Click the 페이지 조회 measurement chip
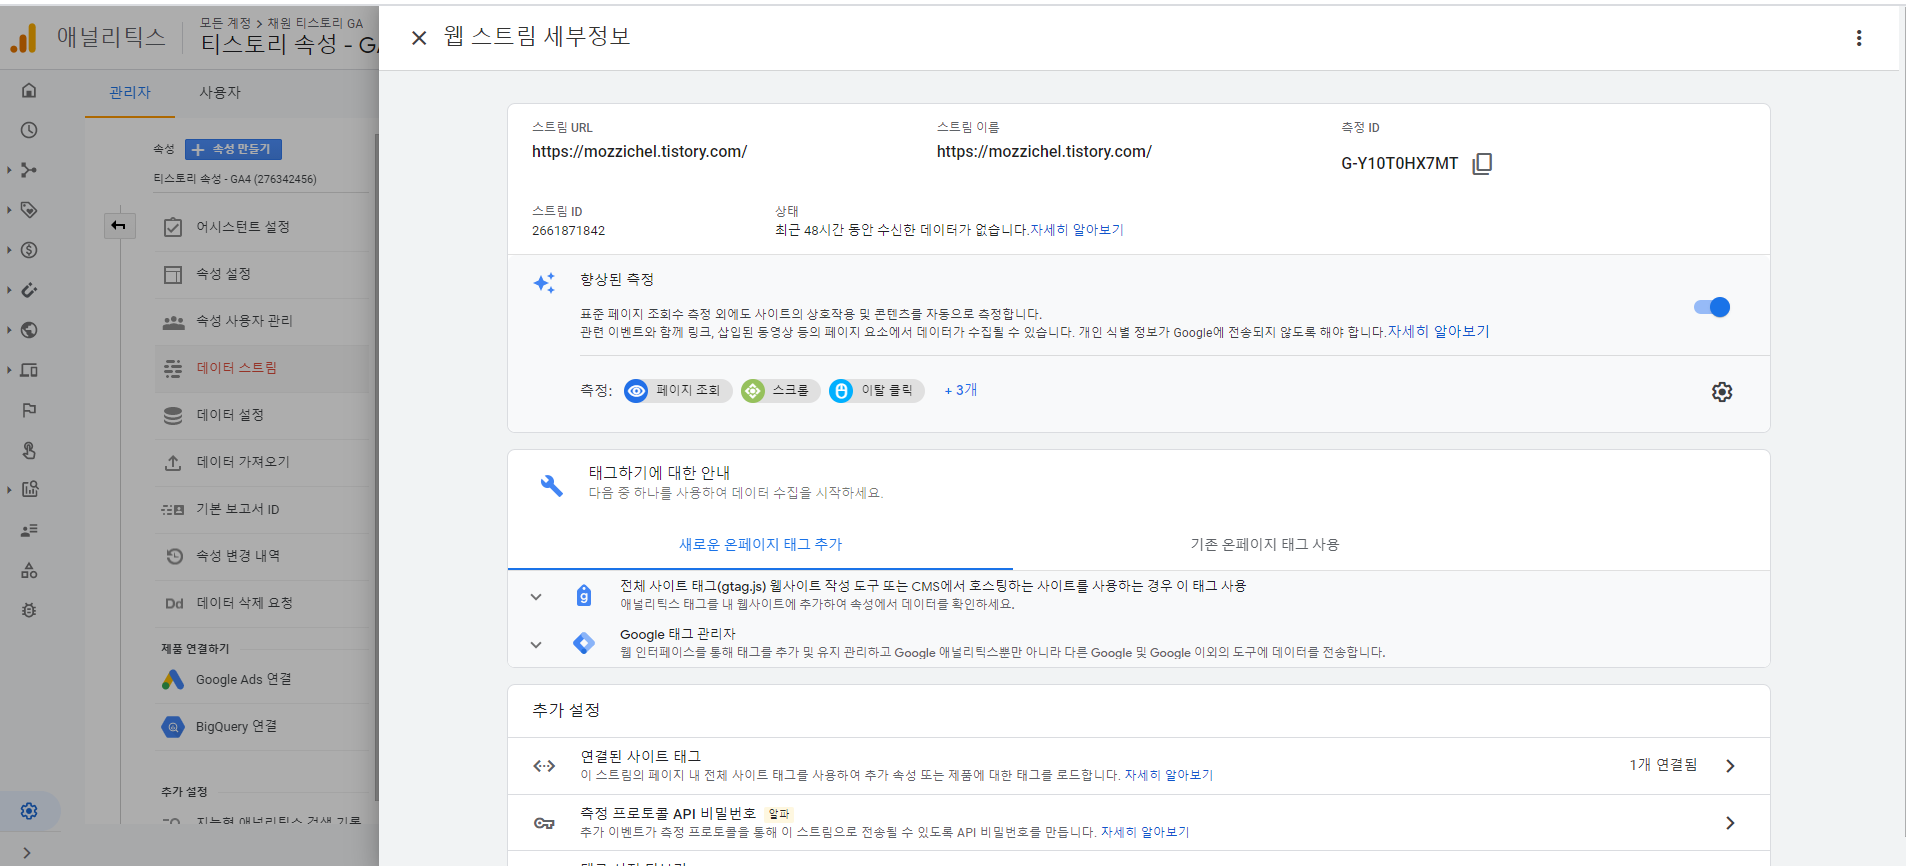The height and width of the screenshot is (866, 1906). pos(677,391)
